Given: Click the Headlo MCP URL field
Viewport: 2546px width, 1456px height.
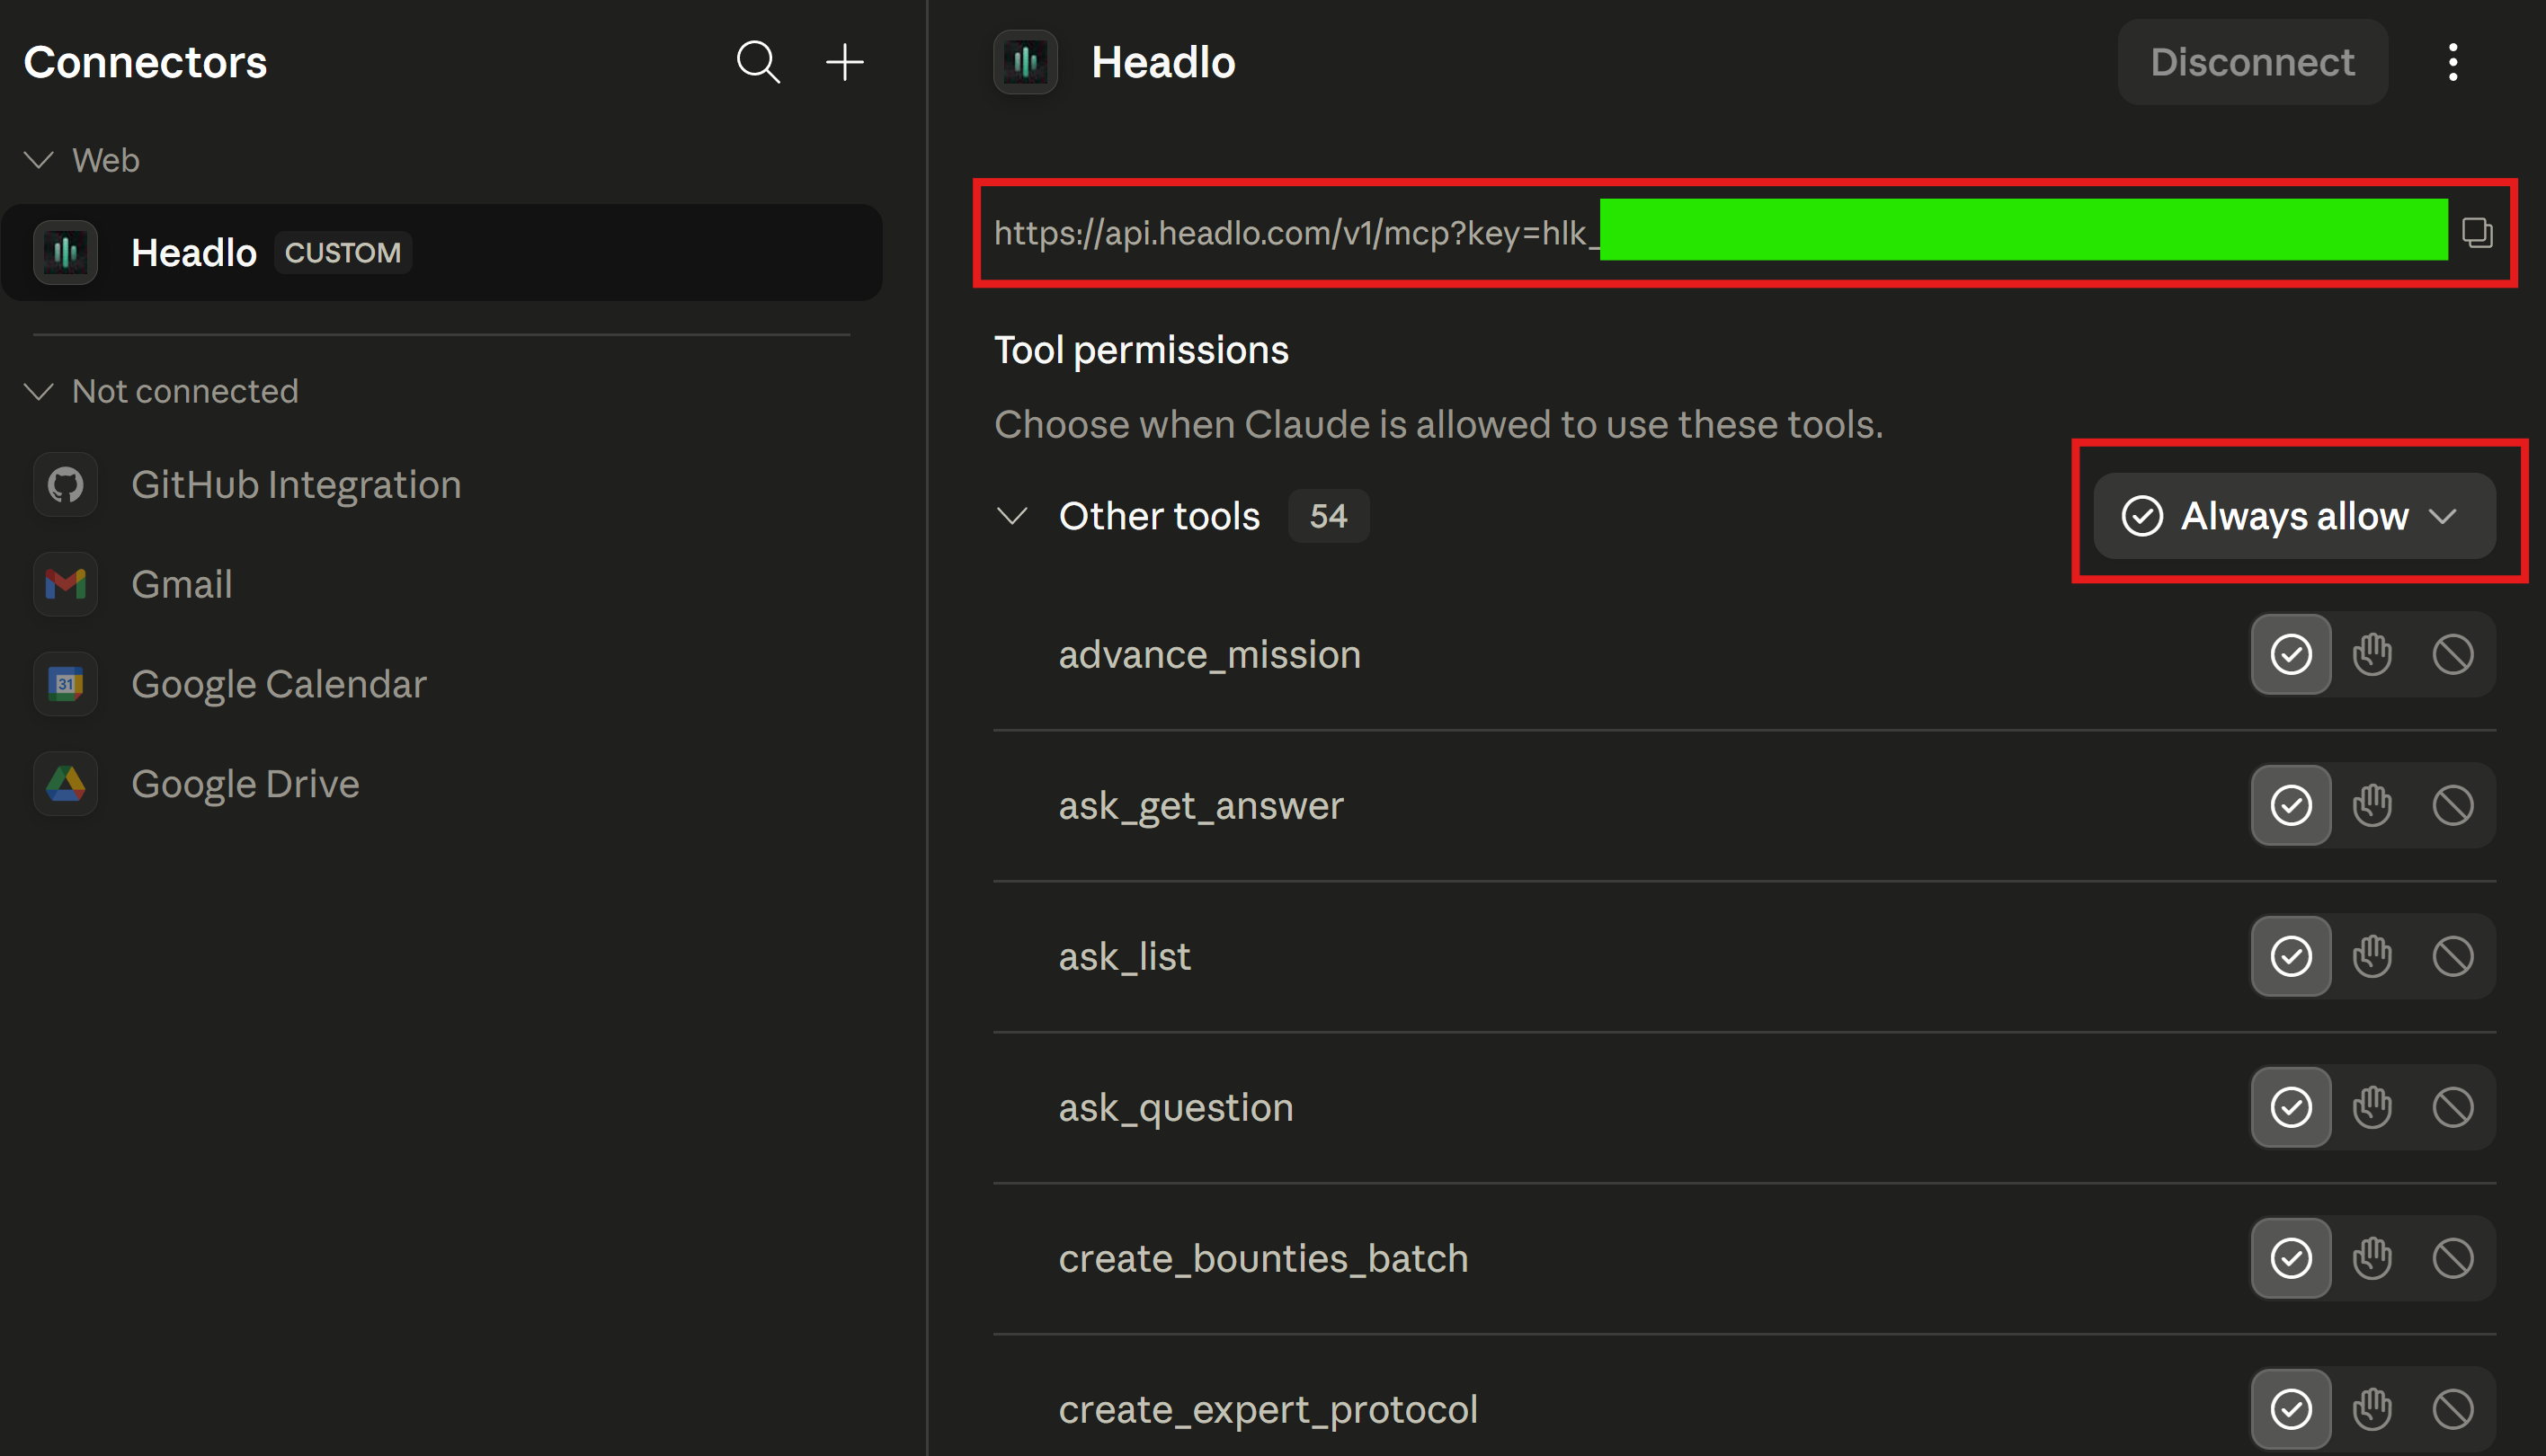Looking at the screenshot, I should click(x=1720, y=232).
